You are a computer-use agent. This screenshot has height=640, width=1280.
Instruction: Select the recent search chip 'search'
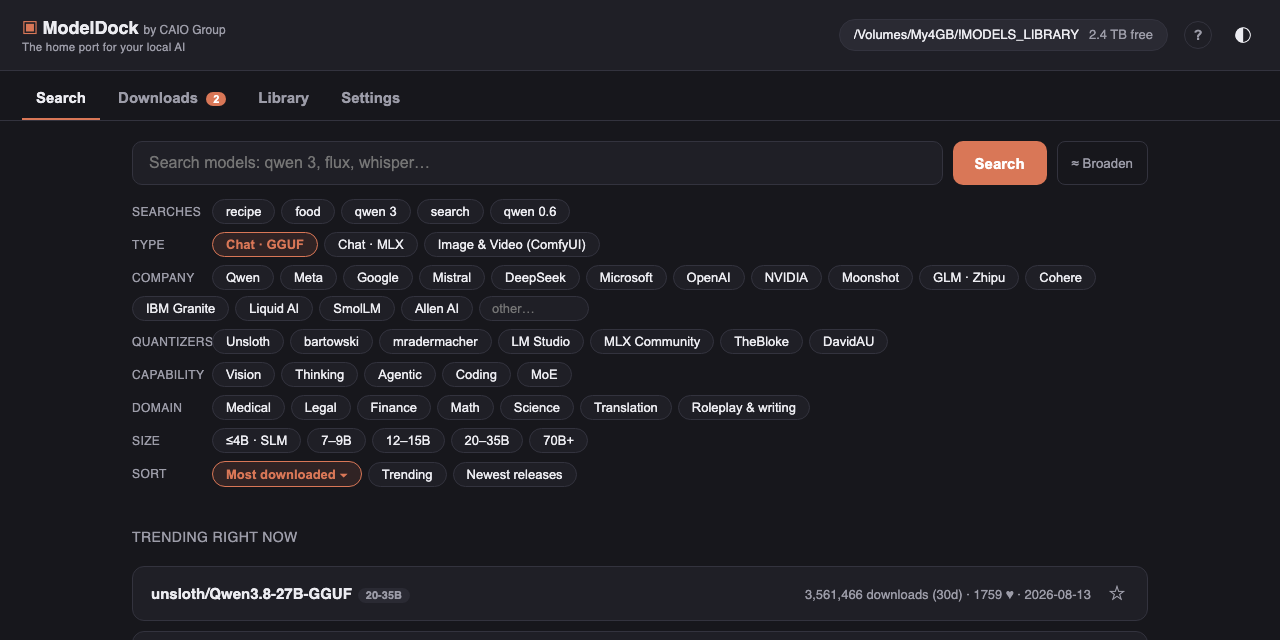[x=450, y=211]
